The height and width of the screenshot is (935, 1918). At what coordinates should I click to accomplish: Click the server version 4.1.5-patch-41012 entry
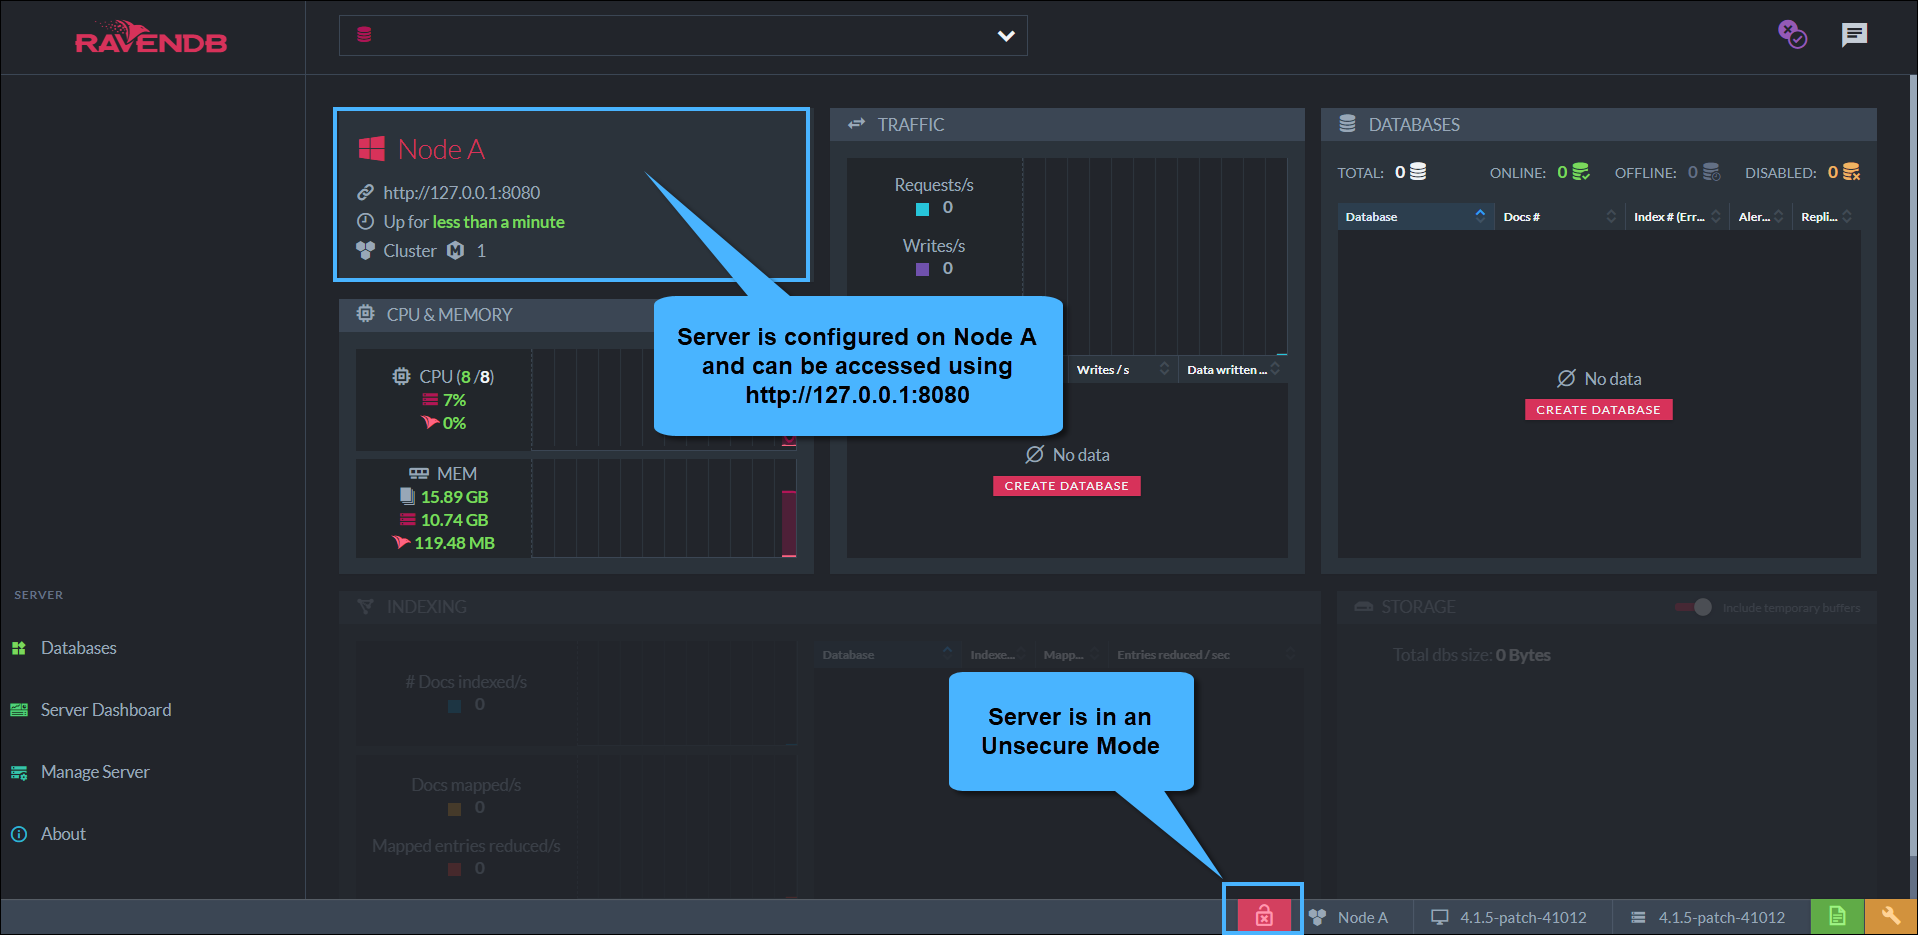click(x=1708, y=917)
